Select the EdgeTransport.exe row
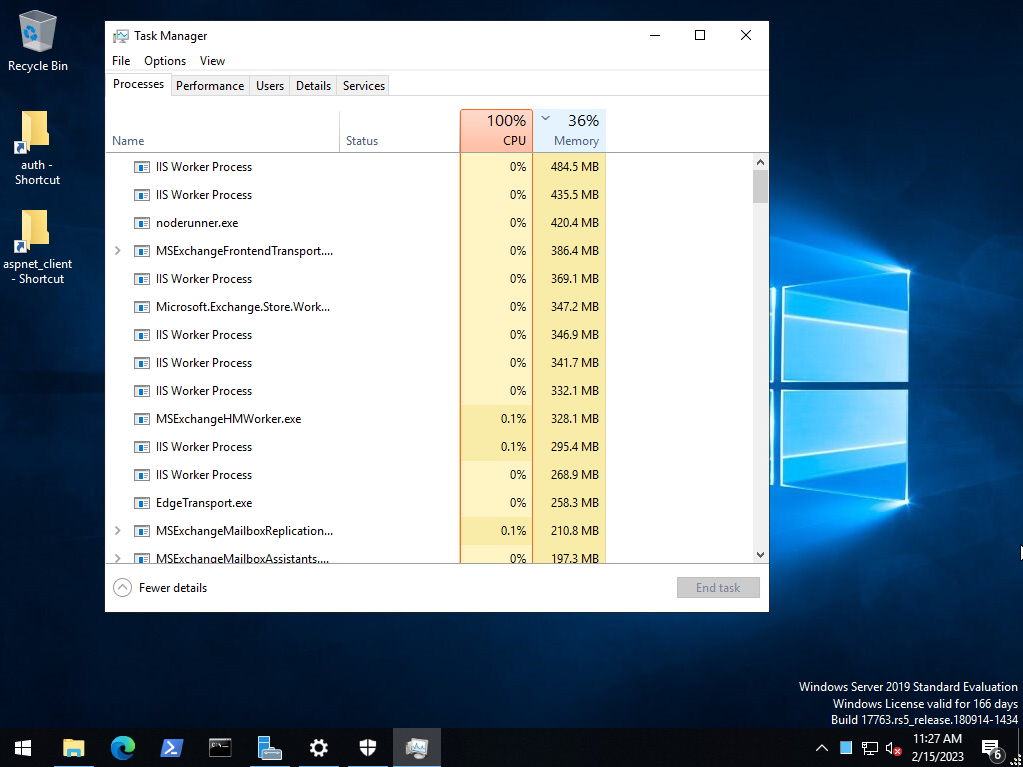This screenshot has height=767, width=1023. pyautogui.click(x=356, y=504)
